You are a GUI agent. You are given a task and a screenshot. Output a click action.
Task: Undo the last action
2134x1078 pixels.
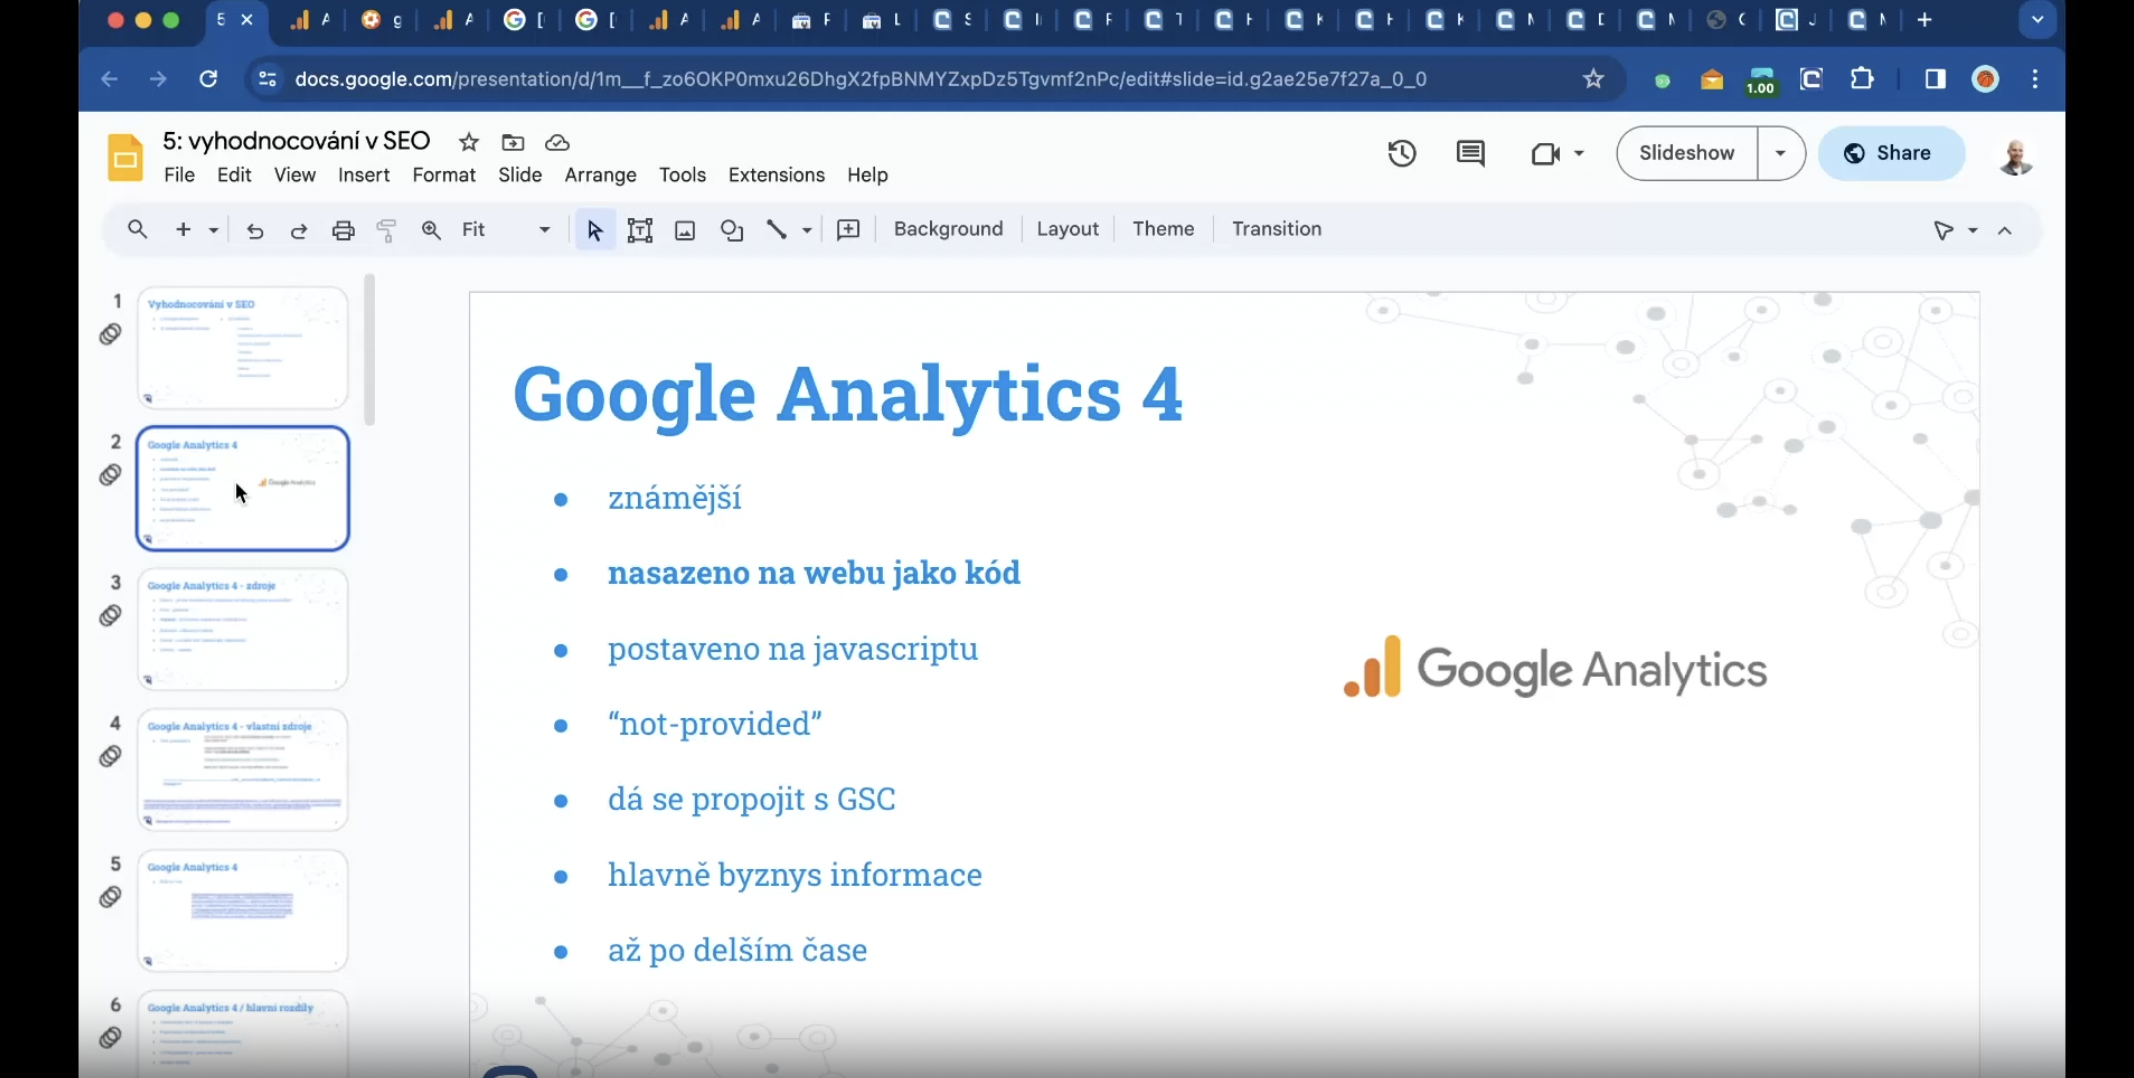[255, 230]
